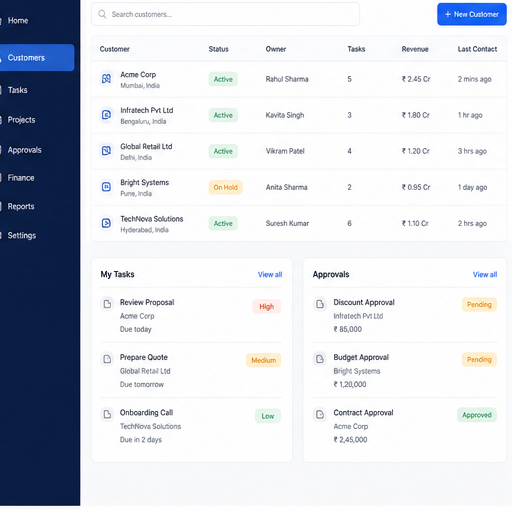Viewport: 512px width, 512px height.
Task: Navigate to Finance in the sidebar
Action: [x=21, y=178]
